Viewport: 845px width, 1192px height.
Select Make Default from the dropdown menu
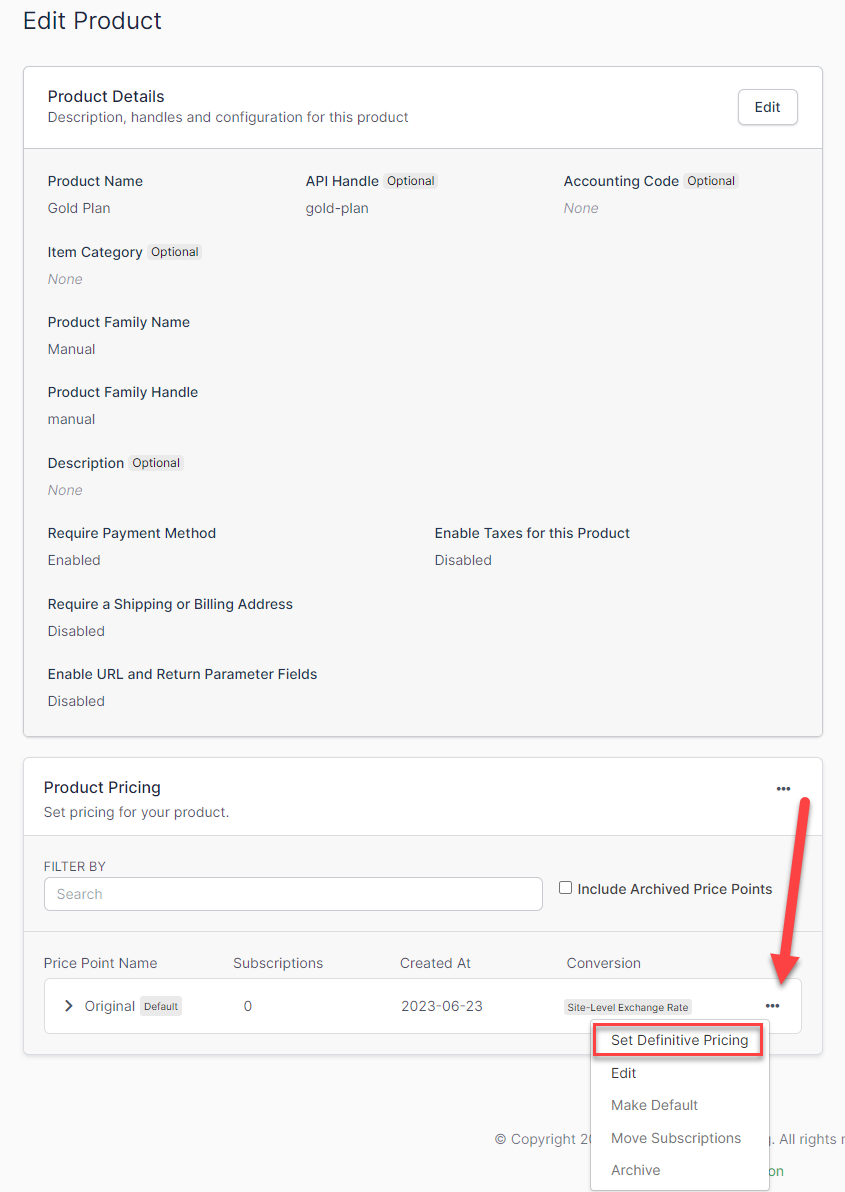tap(654, 1105)
